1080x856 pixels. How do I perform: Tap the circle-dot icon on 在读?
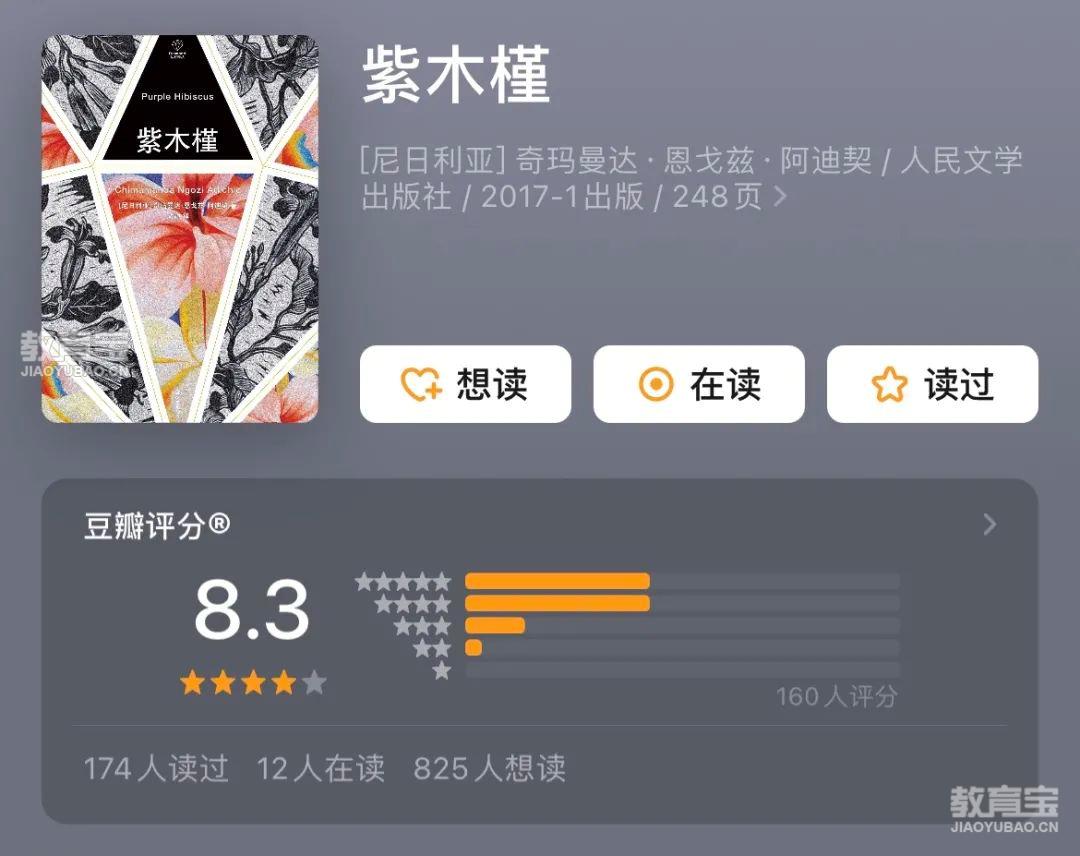pos(655,384)
